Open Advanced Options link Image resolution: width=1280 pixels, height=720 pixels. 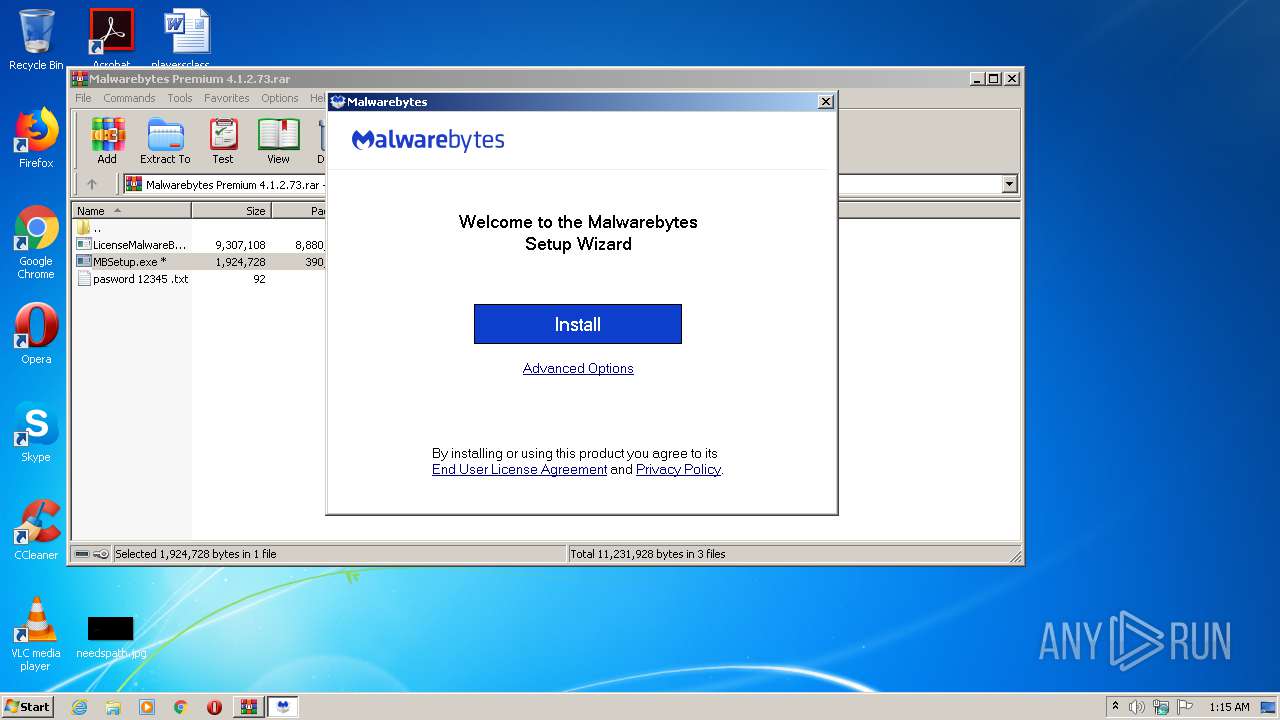click(578, 368)
